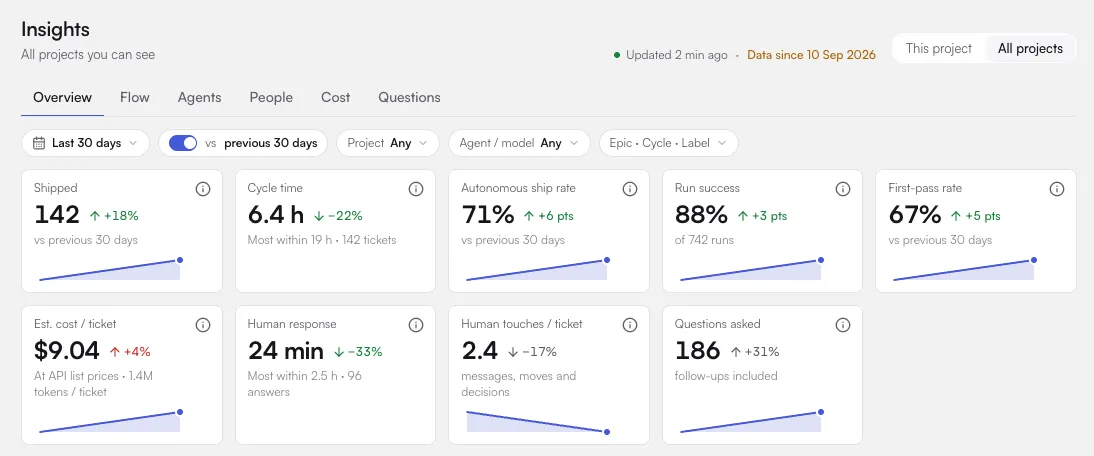1094x456 pixels.
Task: Open the People tab
Action: pyautogui.click(x=271, y=98)
